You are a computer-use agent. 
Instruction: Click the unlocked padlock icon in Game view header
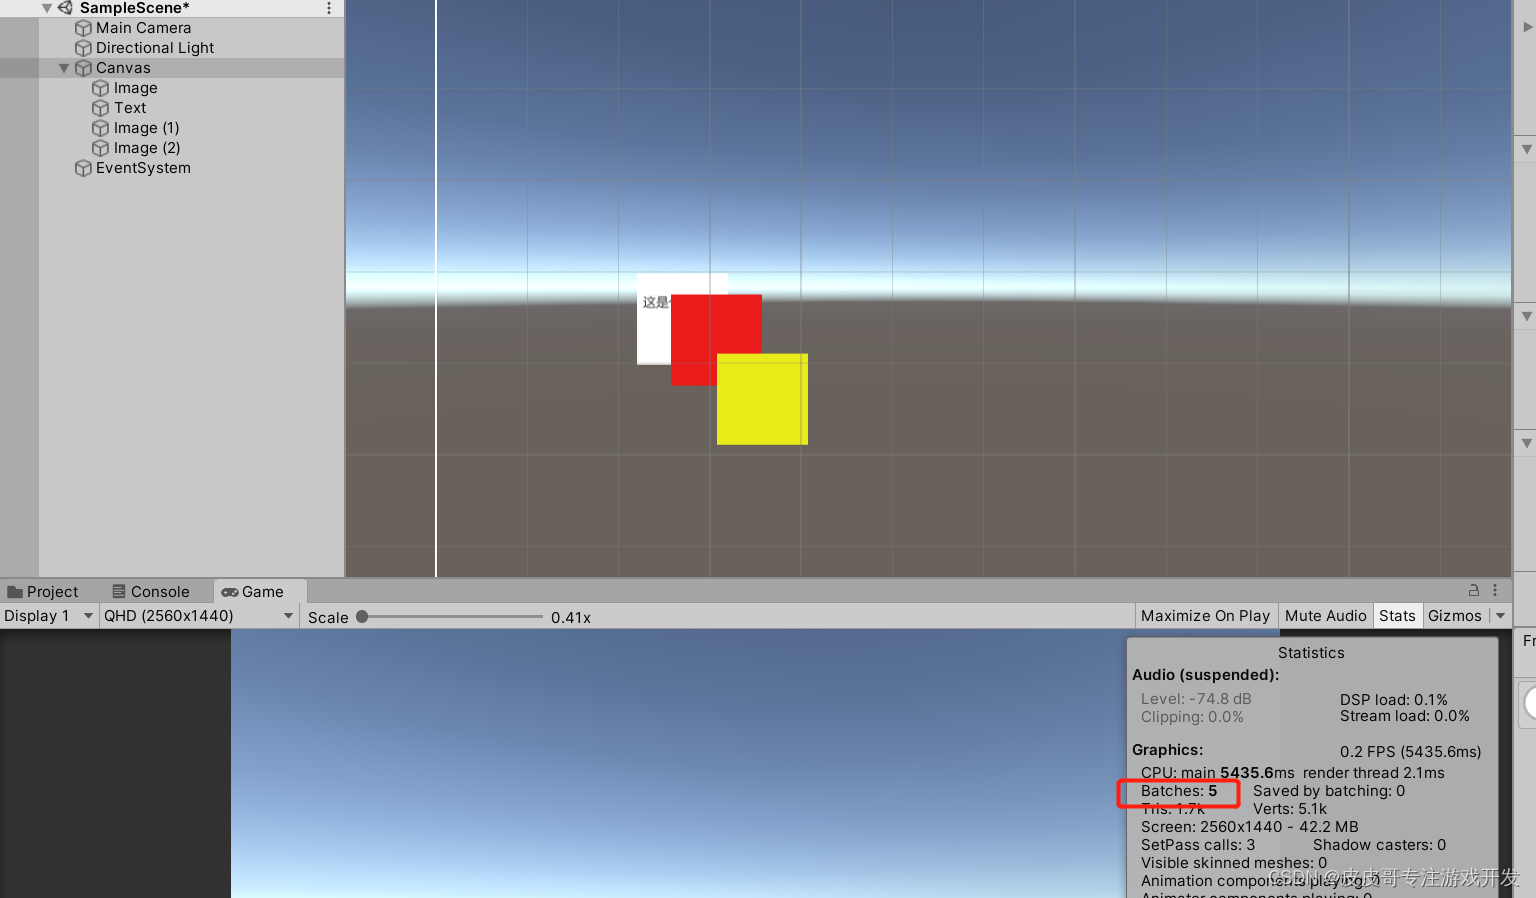tap(1473, 590)
